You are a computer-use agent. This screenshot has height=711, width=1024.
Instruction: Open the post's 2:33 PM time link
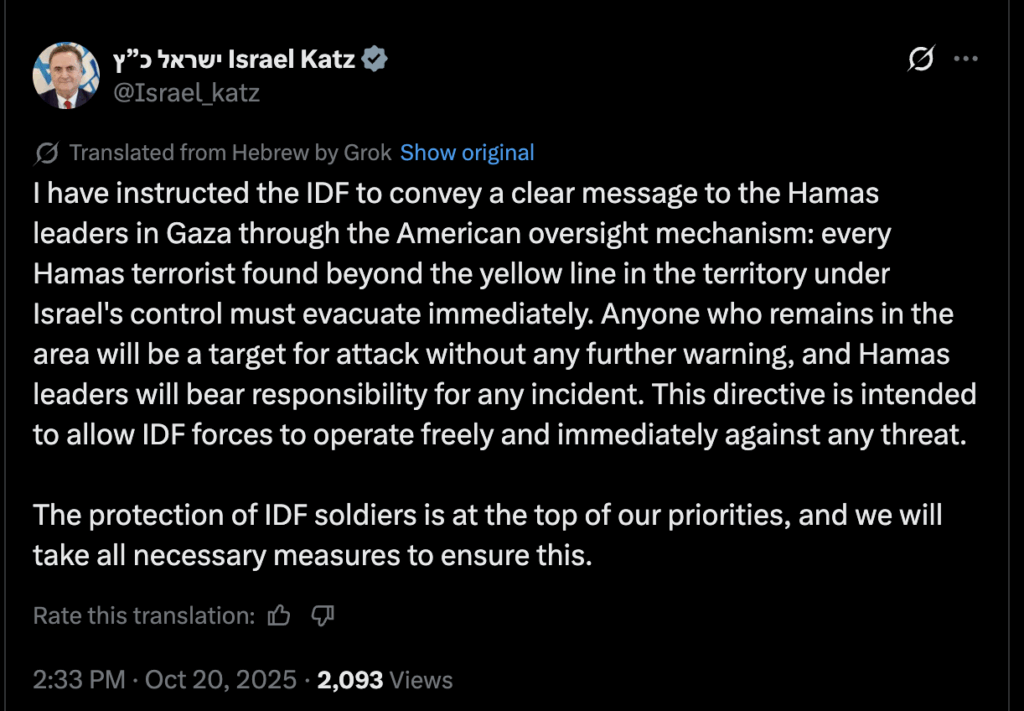pos(79,681)
